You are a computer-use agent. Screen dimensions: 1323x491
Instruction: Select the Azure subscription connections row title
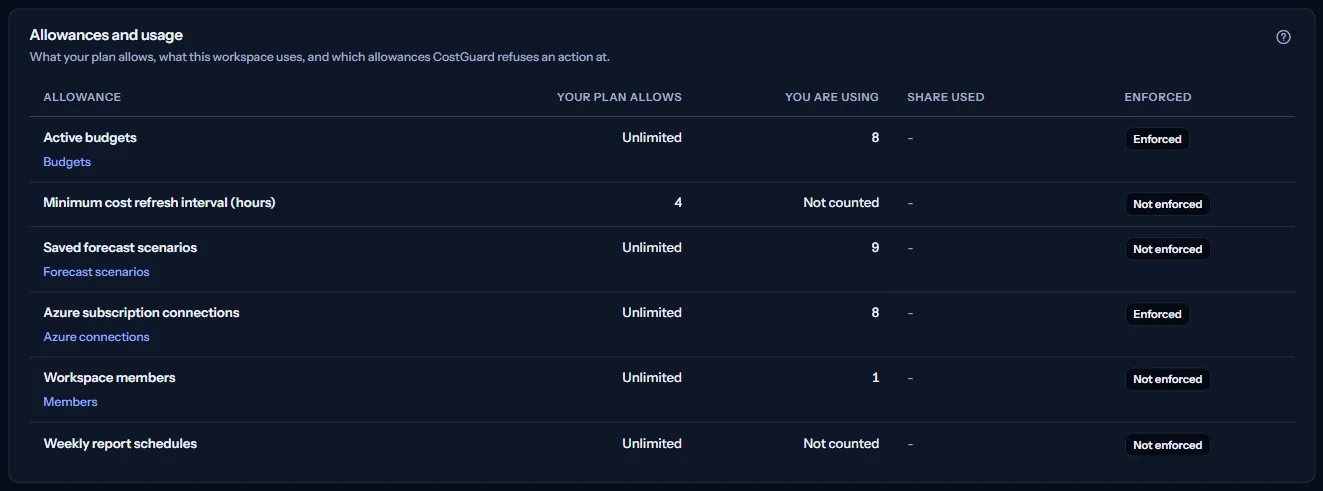point(141,312)
